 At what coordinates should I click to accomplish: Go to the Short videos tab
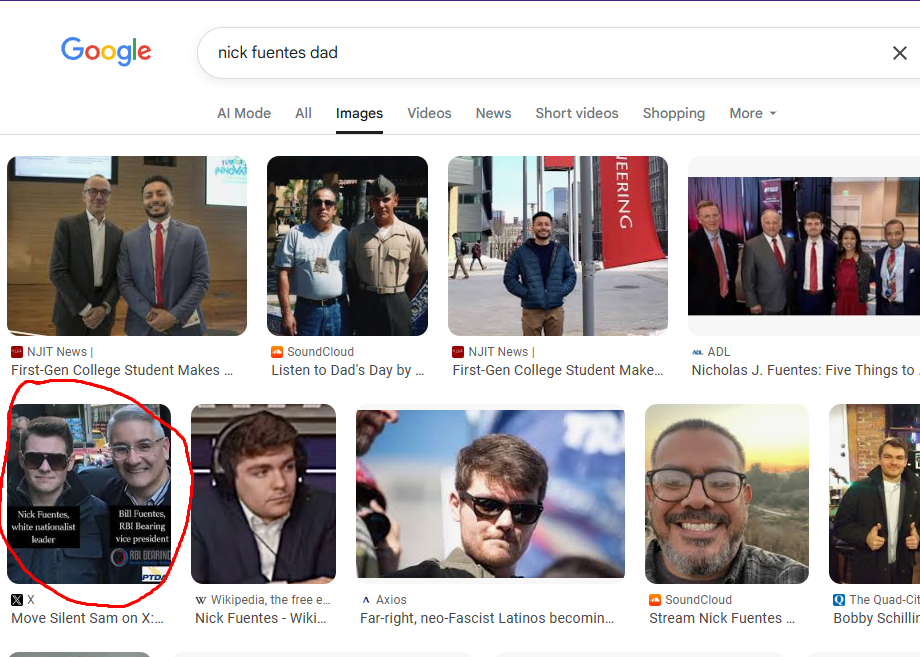[x=577, y=113]
